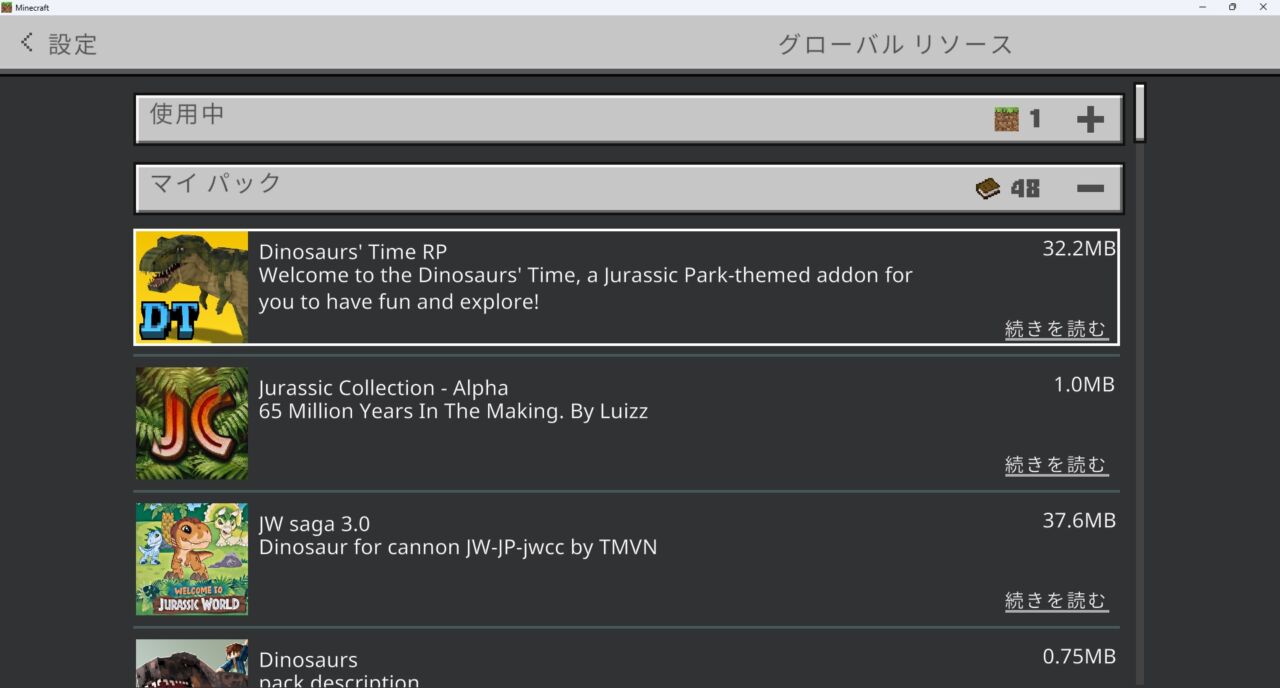
Task: Select the Dinosaurs' Time RP thumbnail
Action: [192, 287]
